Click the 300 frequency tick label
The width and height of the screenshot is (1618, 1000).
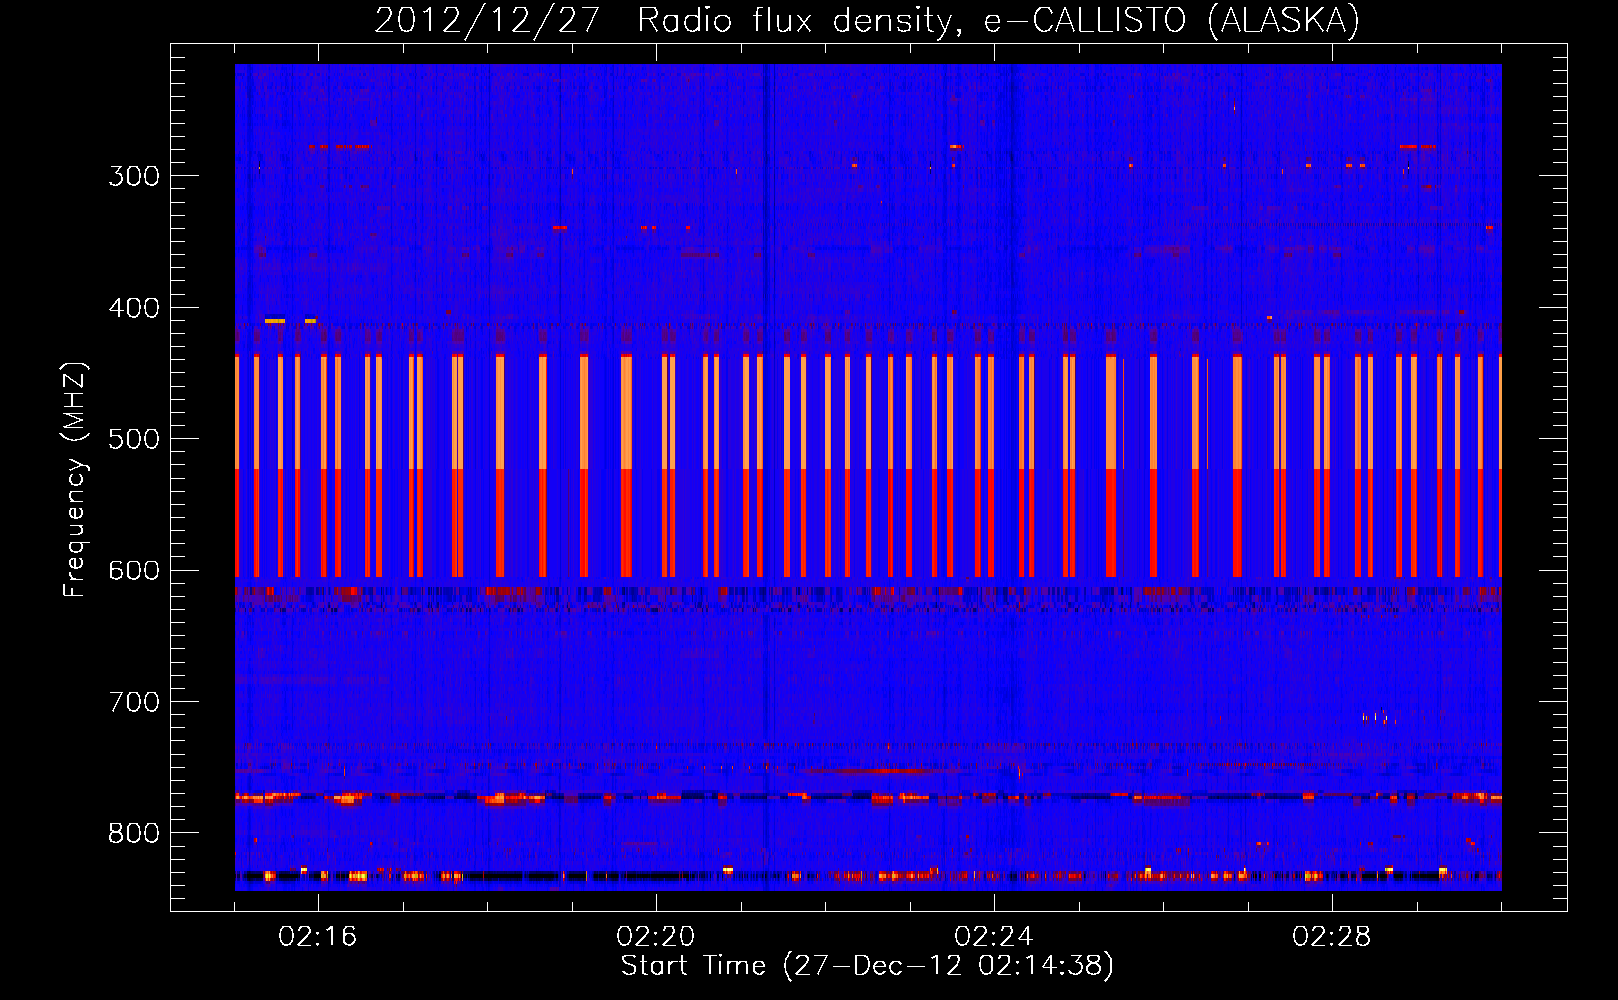coord(134,176)
